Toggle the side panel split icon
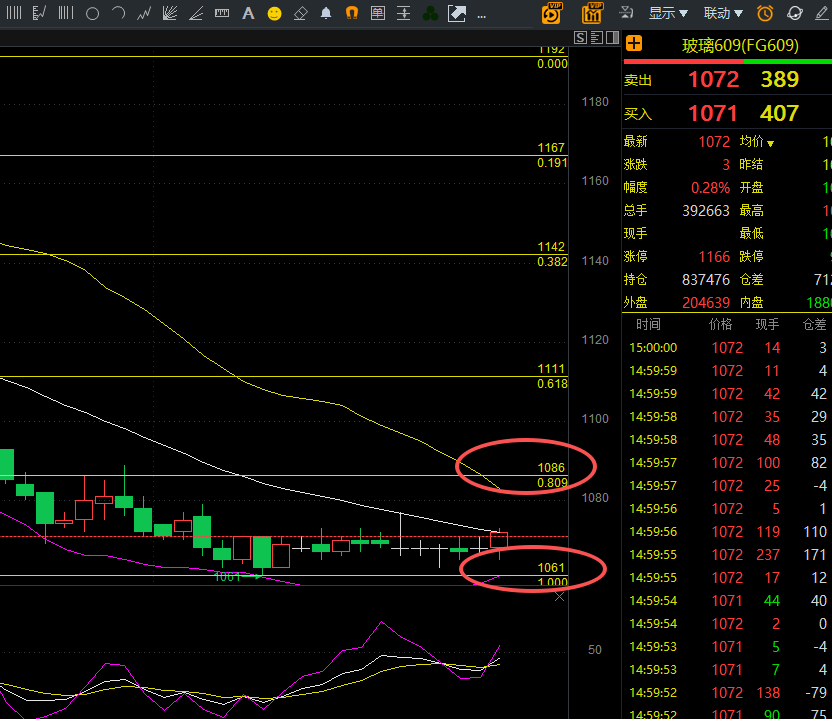This screenshot has width=832, height=719. pos(612,38)
